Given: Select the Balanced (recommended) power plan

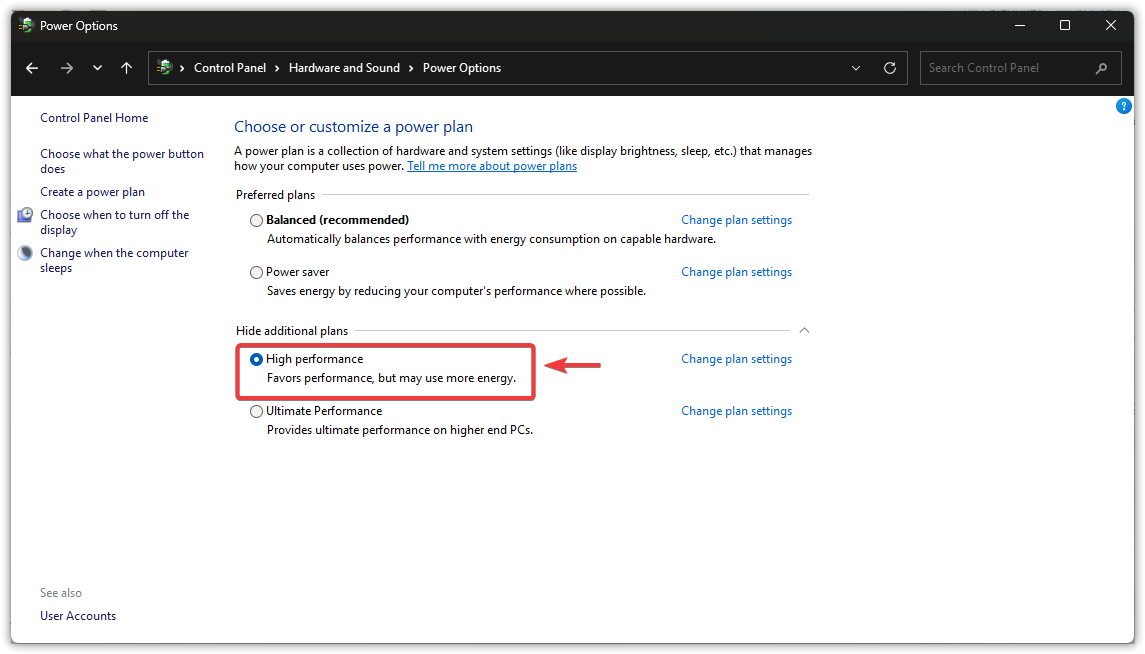Looking at the screenshot, I should pos(257,220).
